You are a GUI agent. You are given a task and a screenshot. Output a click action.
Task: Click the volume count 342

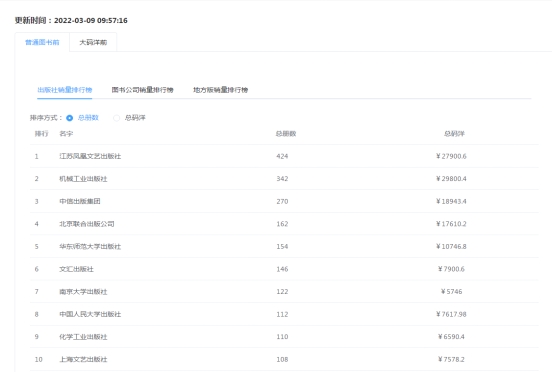(x=282, y=179)
